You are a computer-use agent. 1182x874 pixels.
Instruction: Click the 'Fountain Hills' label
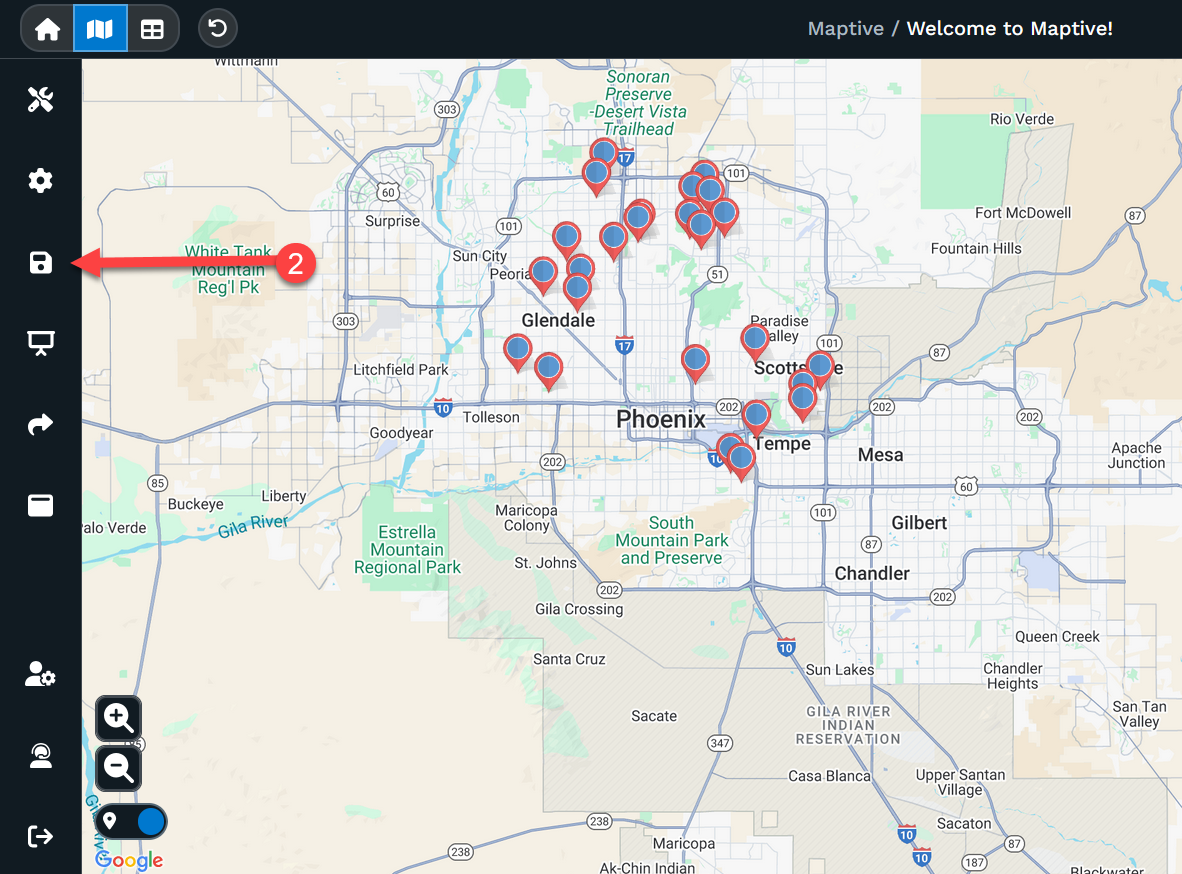point(976,248)
